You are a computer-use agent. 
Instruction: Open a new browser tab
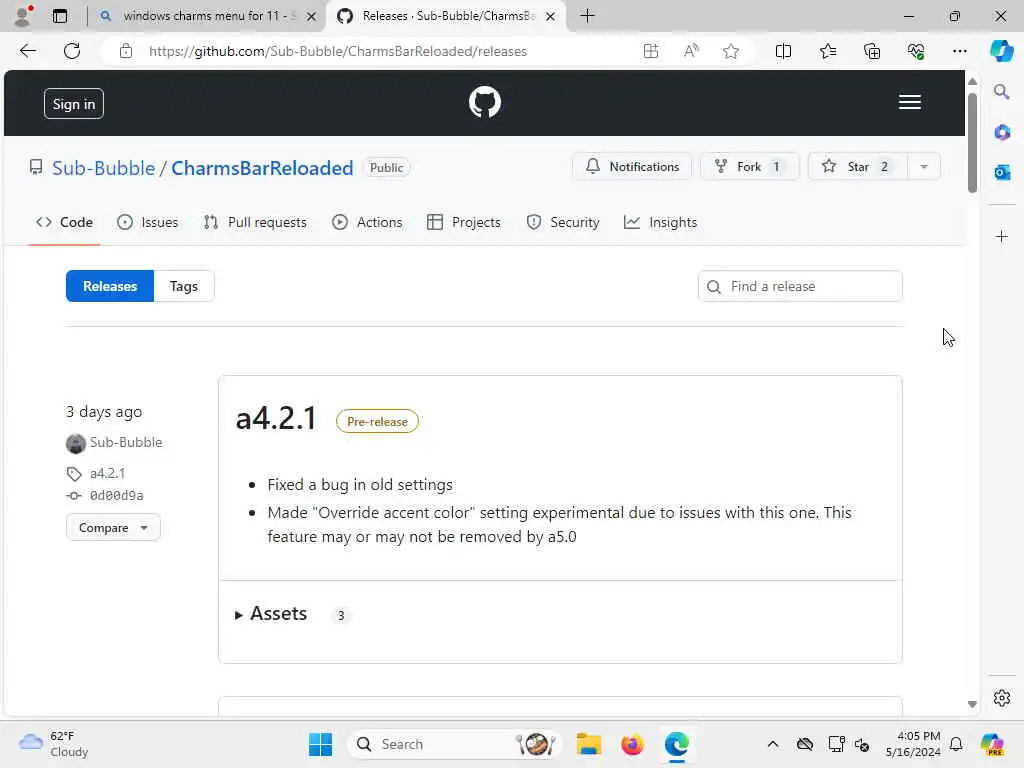[x=587, y=16]
